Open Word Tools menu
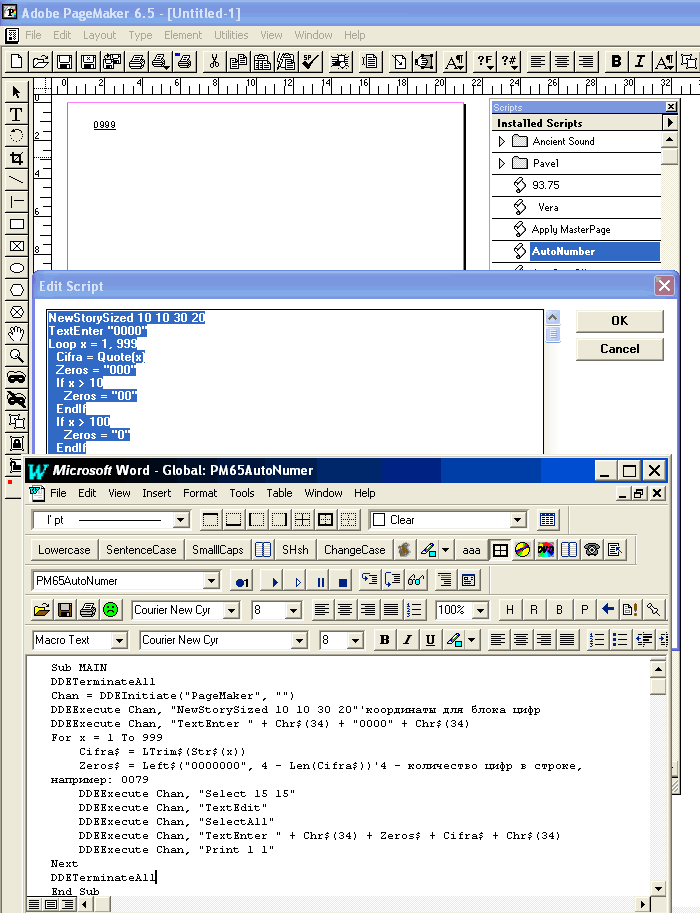This screenshot has width=700, height=913. point(242,493)
